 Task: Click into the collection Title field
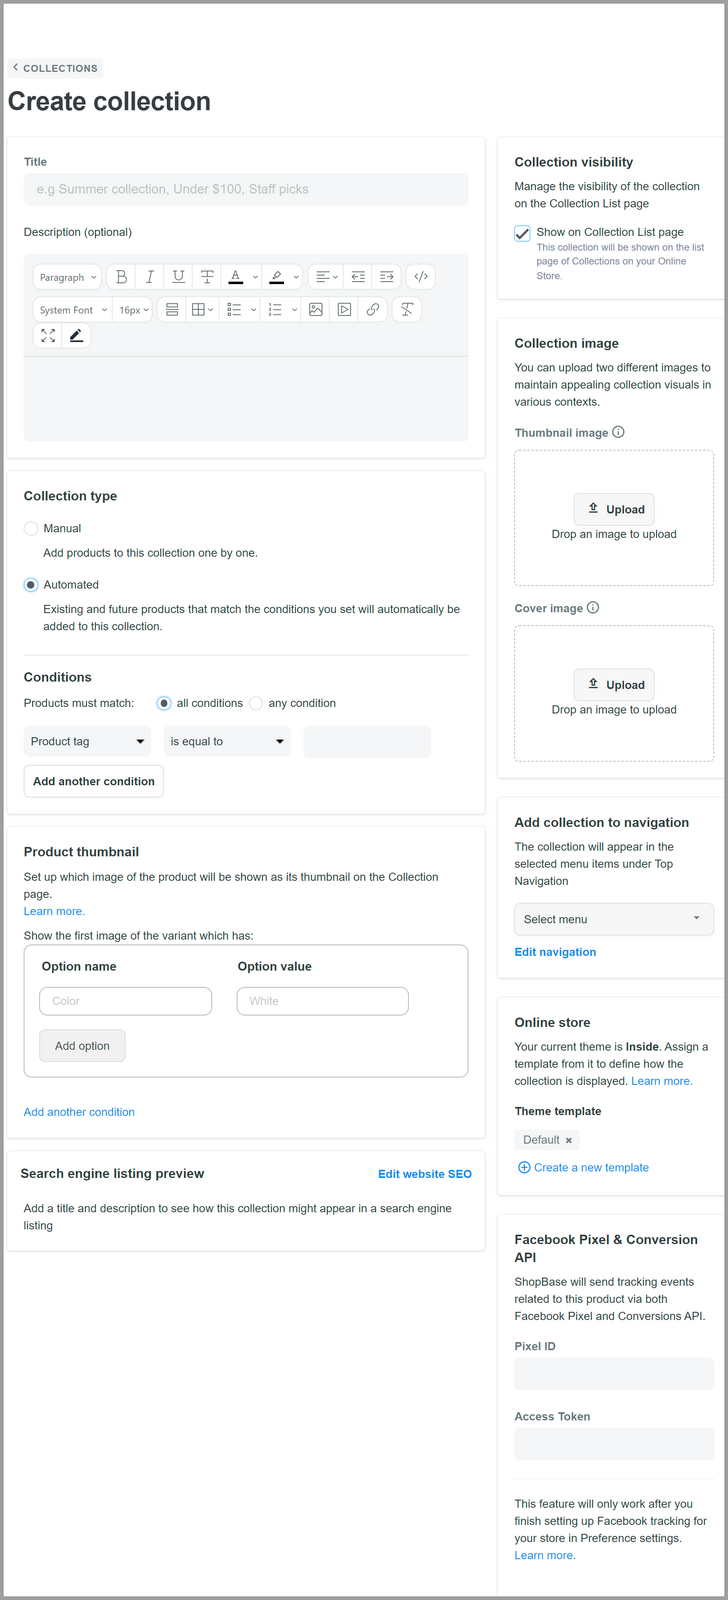point(245,189)
